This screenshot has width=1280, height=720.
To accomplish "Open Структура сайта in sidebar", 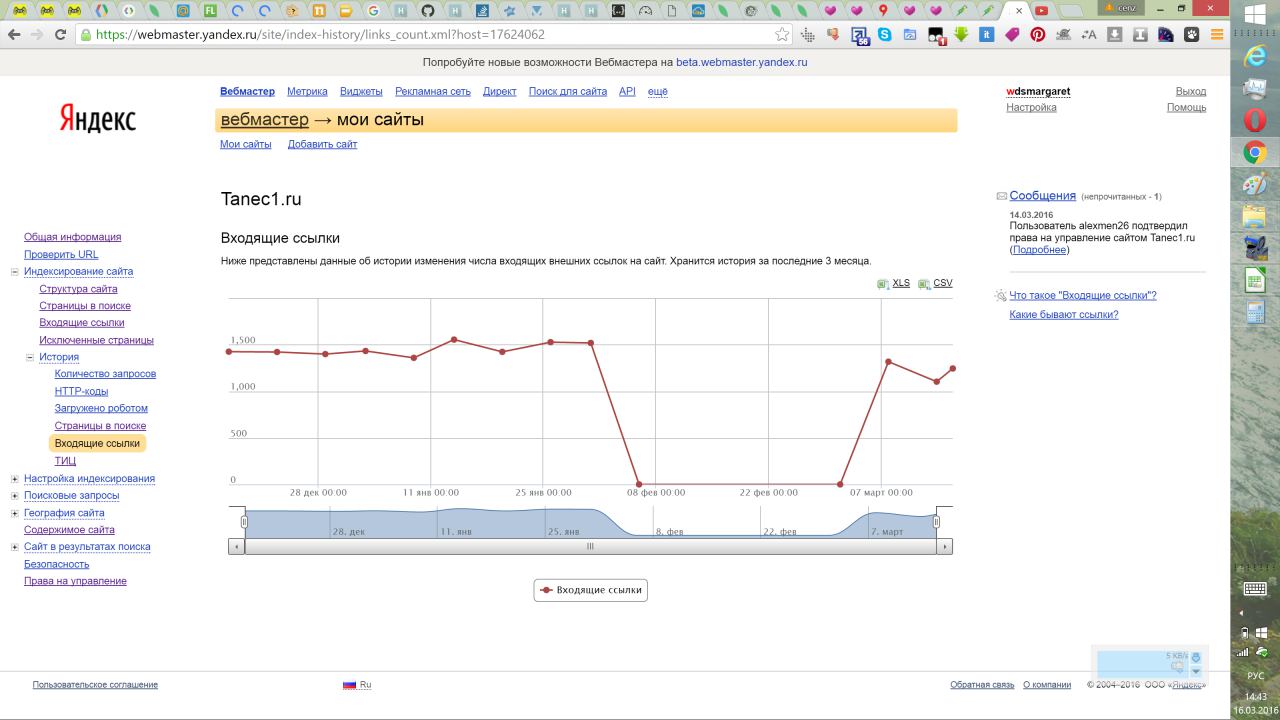I will (78, 289).
